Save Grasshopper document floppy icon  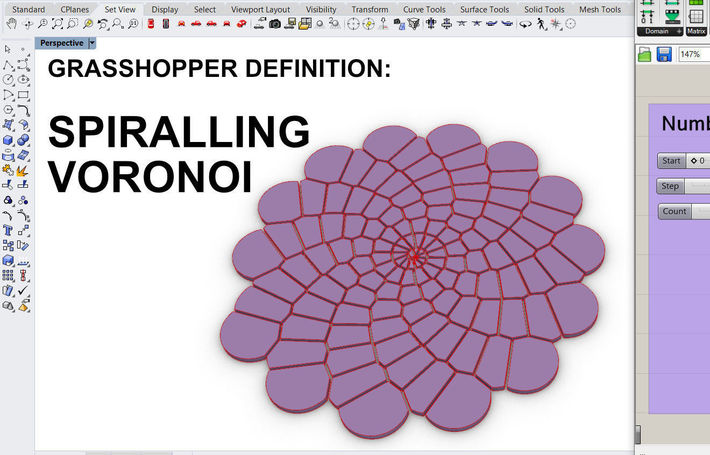tap(664, 55)
